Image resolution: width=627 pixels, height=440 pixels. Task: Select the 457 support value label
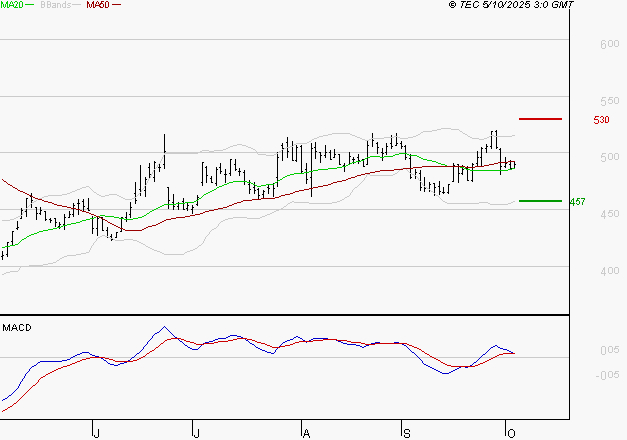coord(577,202)
